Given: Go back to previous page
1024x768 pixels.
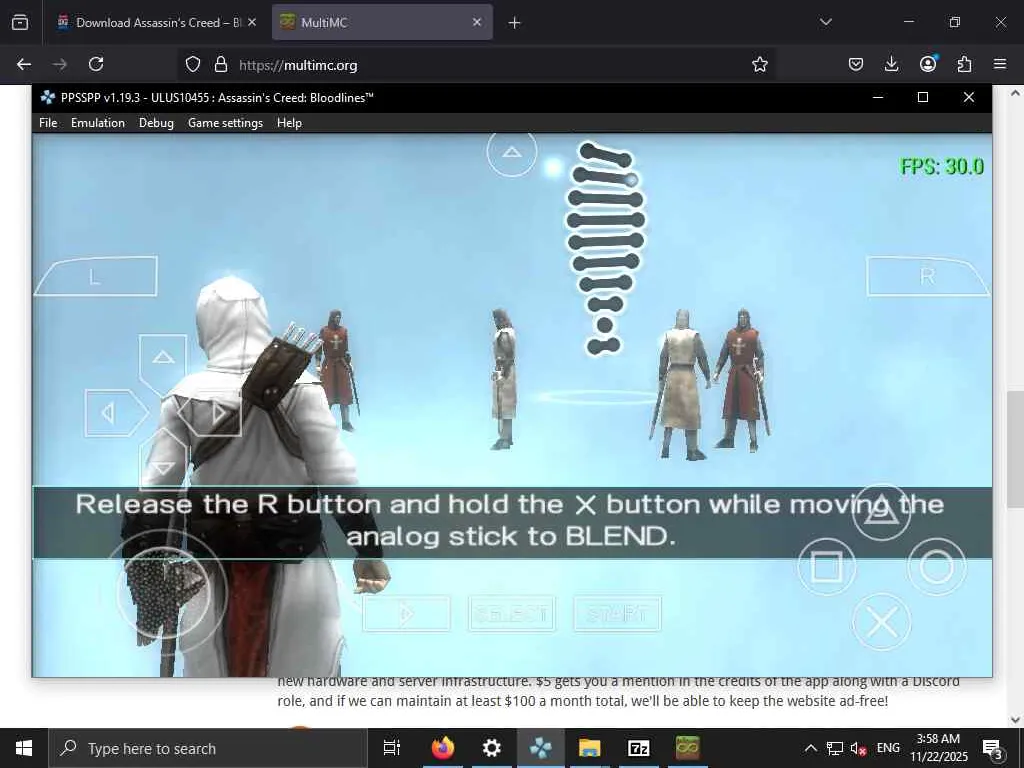Looking at the screenshot, I should [x=24, y=64].
